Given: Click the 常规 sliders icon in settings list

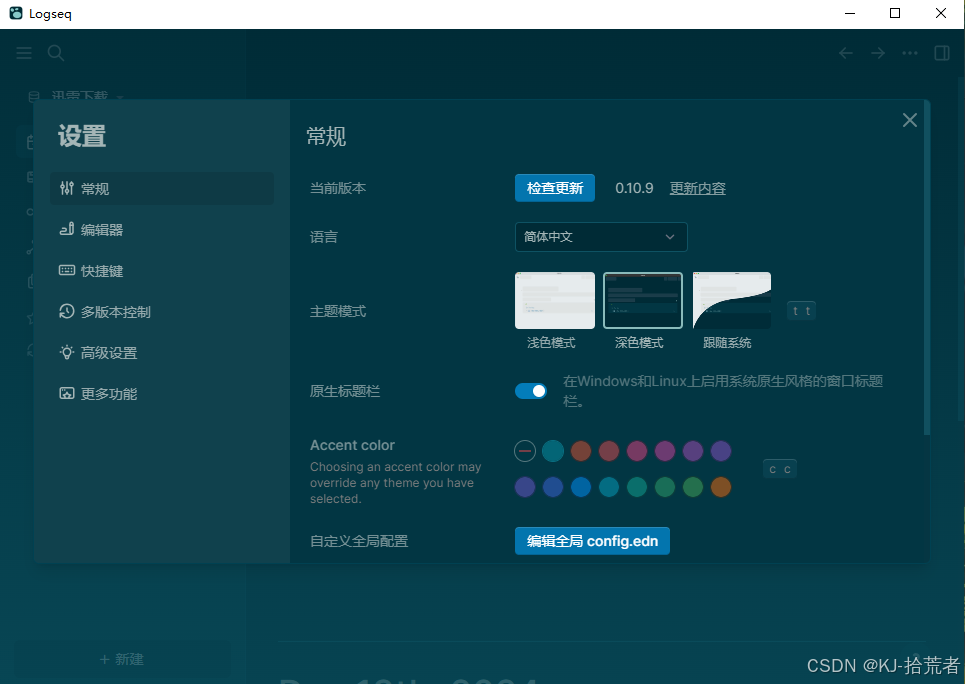Looking at the screenshot, I should [66, 188].
